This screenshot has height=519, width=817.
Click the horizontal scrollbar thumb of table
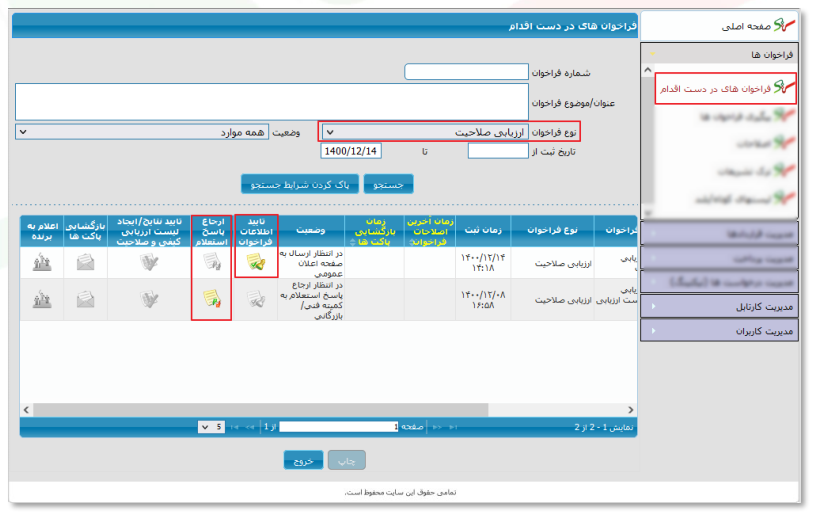click(x=261, y=410)
